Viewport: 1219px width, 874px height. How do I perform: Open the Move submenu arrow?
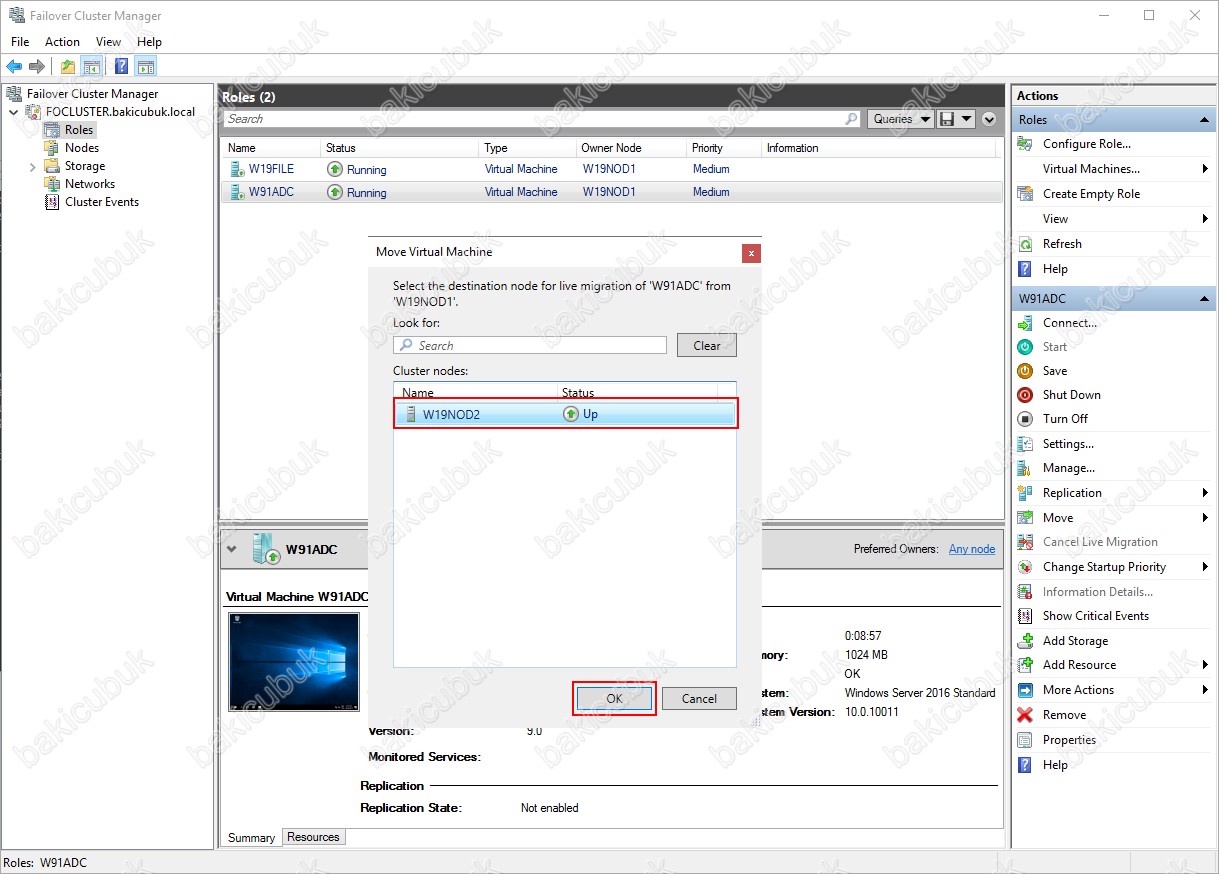(1205, 518)
